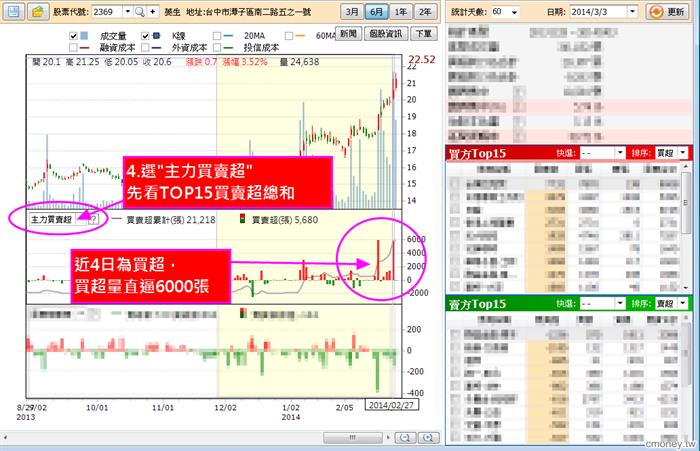Click left arrow of chart horizontal scrollbar

[5, 438]
